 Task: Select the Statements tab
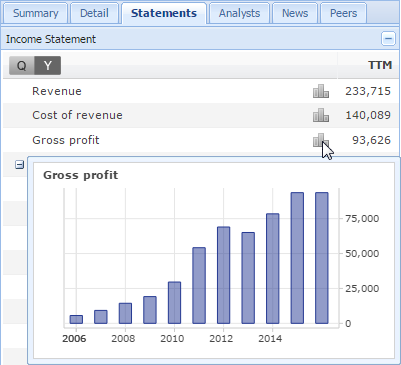[164, 13]
